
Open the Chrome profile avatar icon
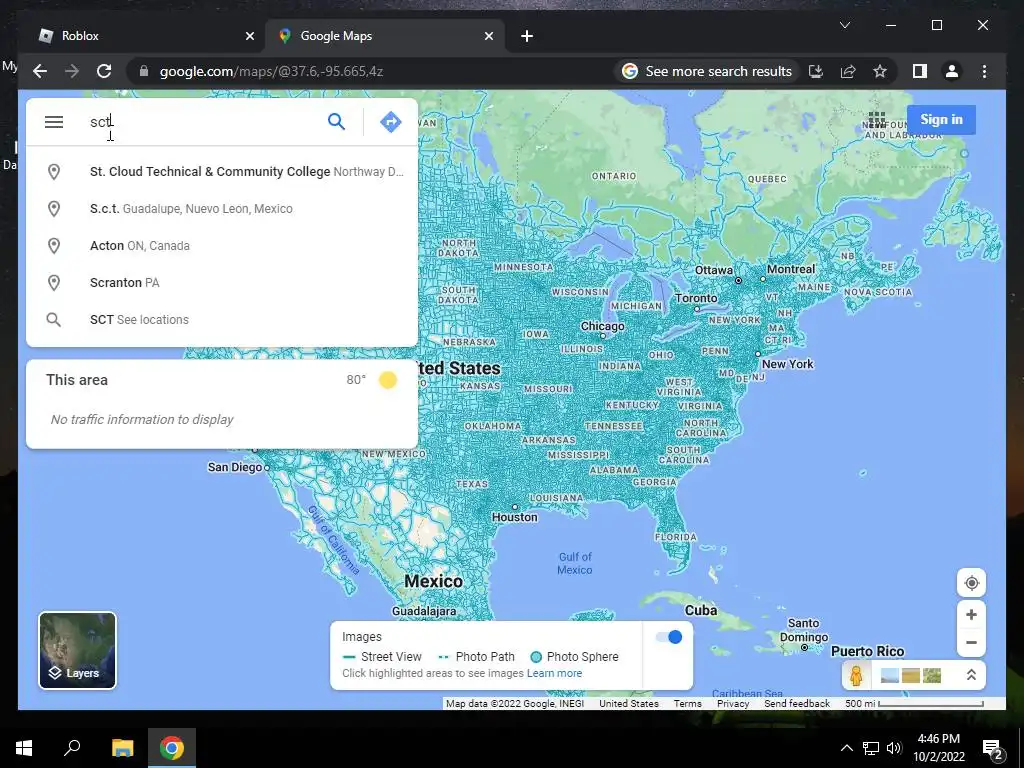[x=952, y=71]
